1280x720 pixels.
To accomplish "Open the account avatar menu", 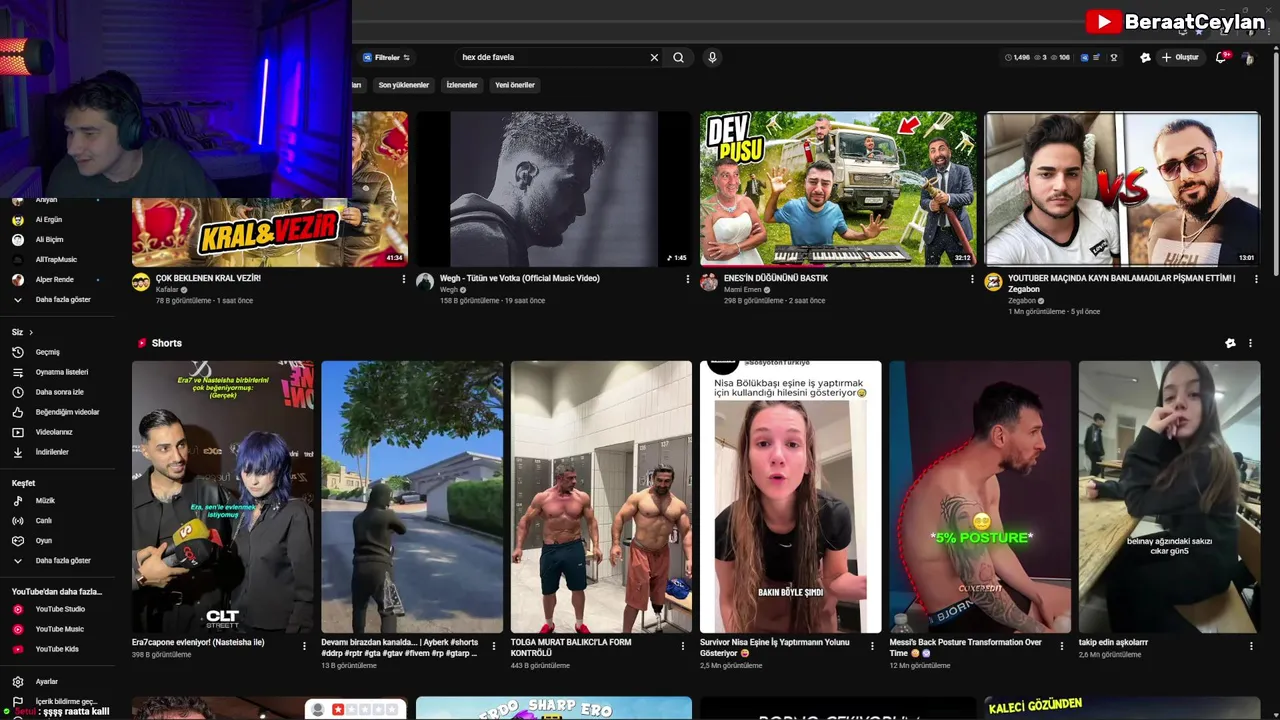I will [x=1247, y=58].
